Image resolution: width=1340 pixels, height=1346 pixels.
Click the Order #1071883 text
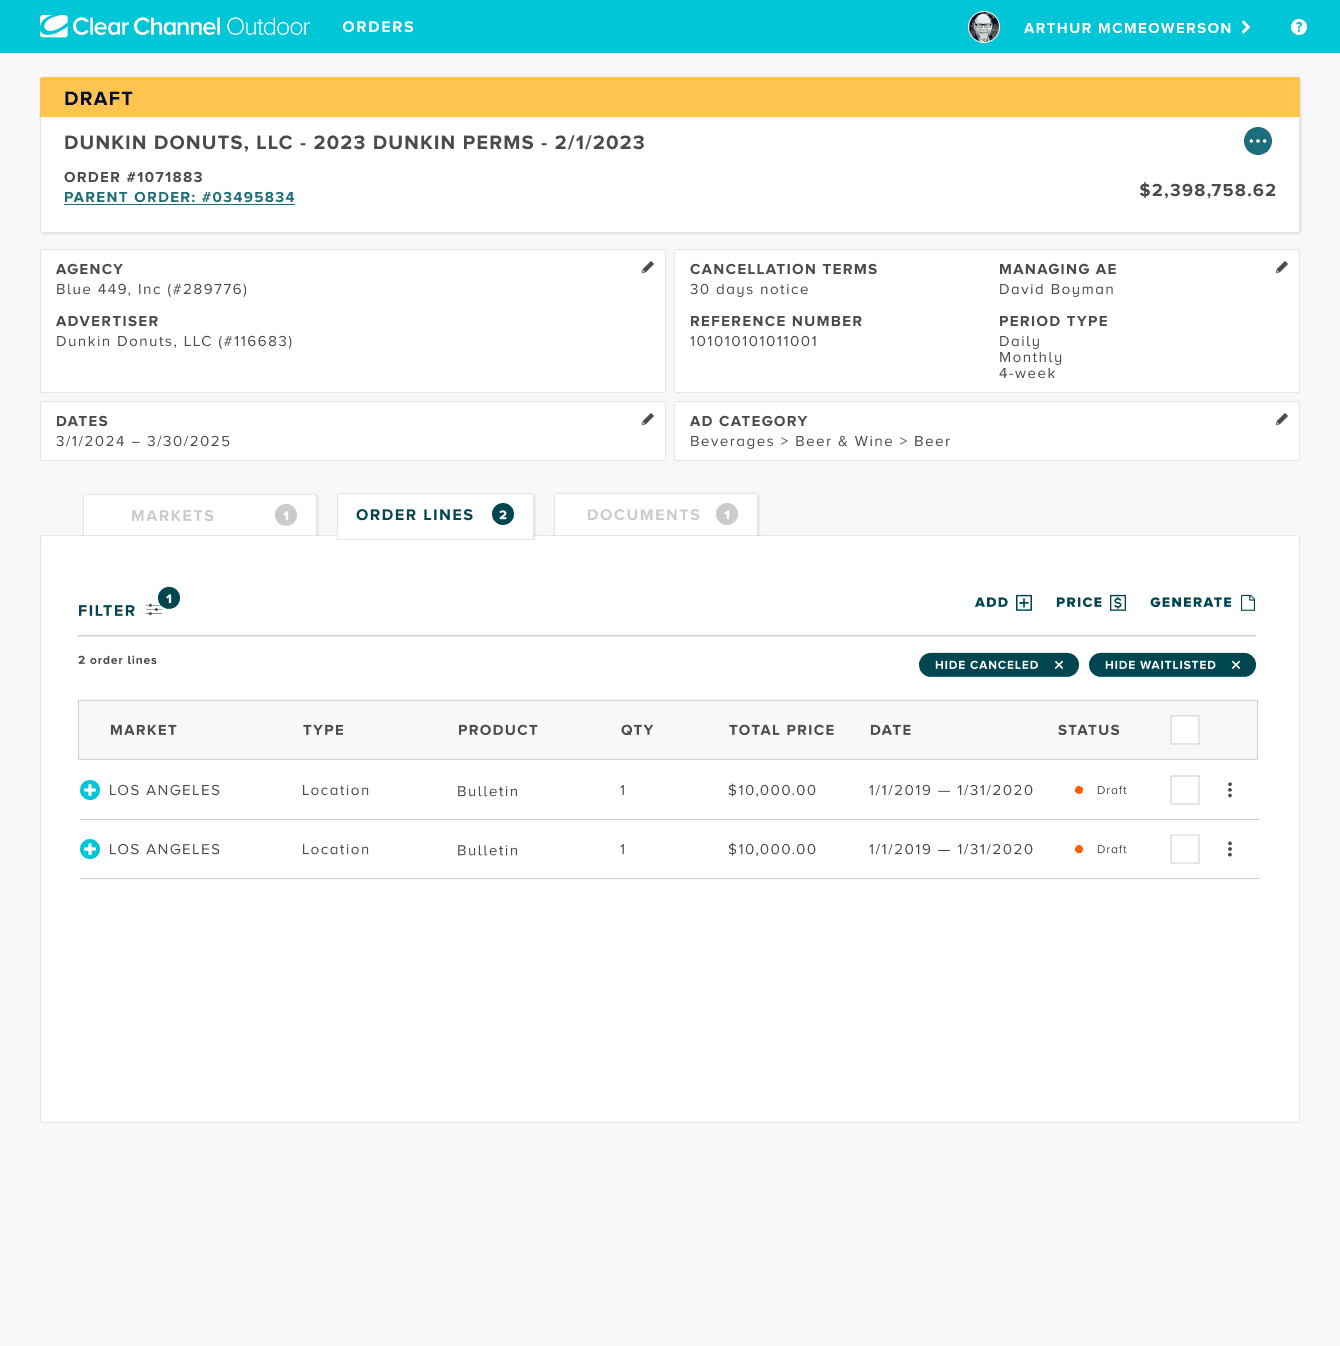(x=133, y=177)
